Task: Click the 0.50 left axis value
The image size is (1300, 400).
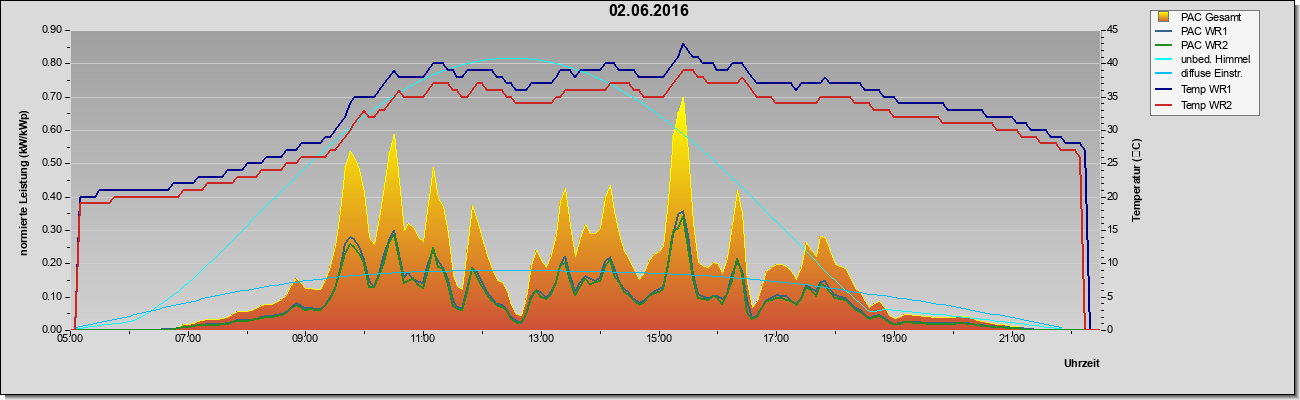Action: 51,163
